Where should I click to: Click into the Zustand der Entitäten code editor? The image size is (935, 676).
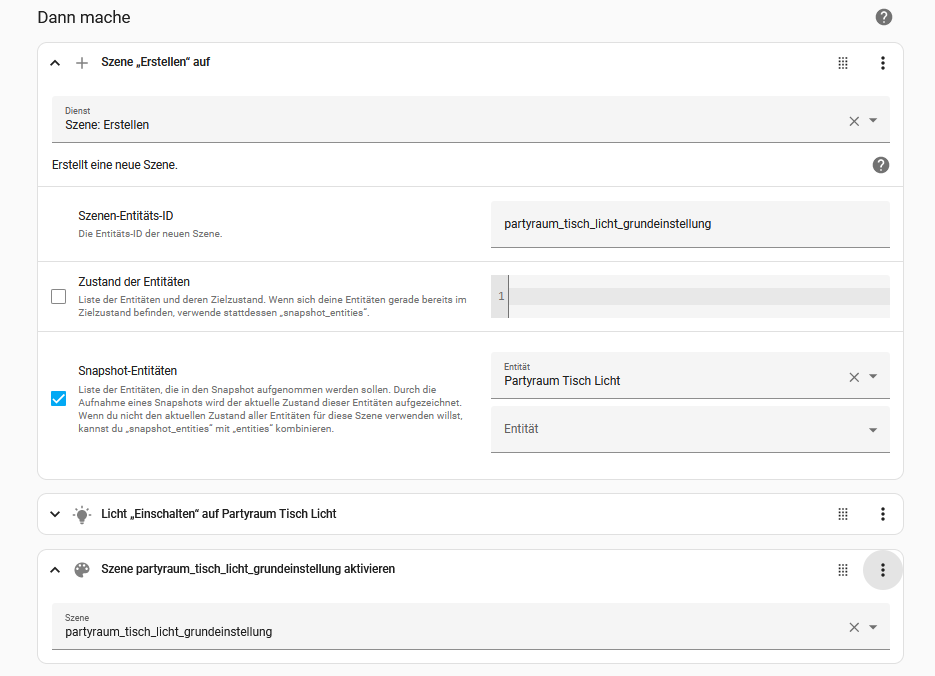pyautogui.click(x=698, y=297)
